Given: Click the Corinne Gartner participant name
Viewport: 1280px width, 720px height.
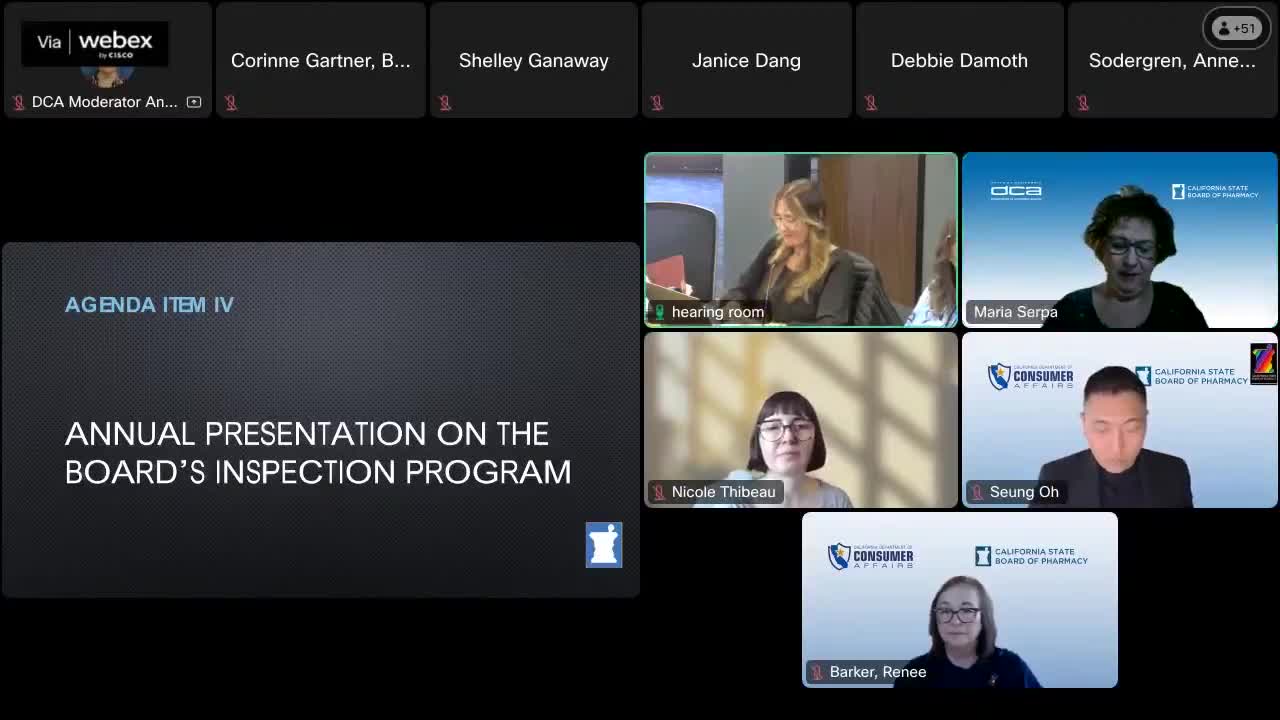Looking at the screenshot, I should pyautogui.click(x=321, y=60).
